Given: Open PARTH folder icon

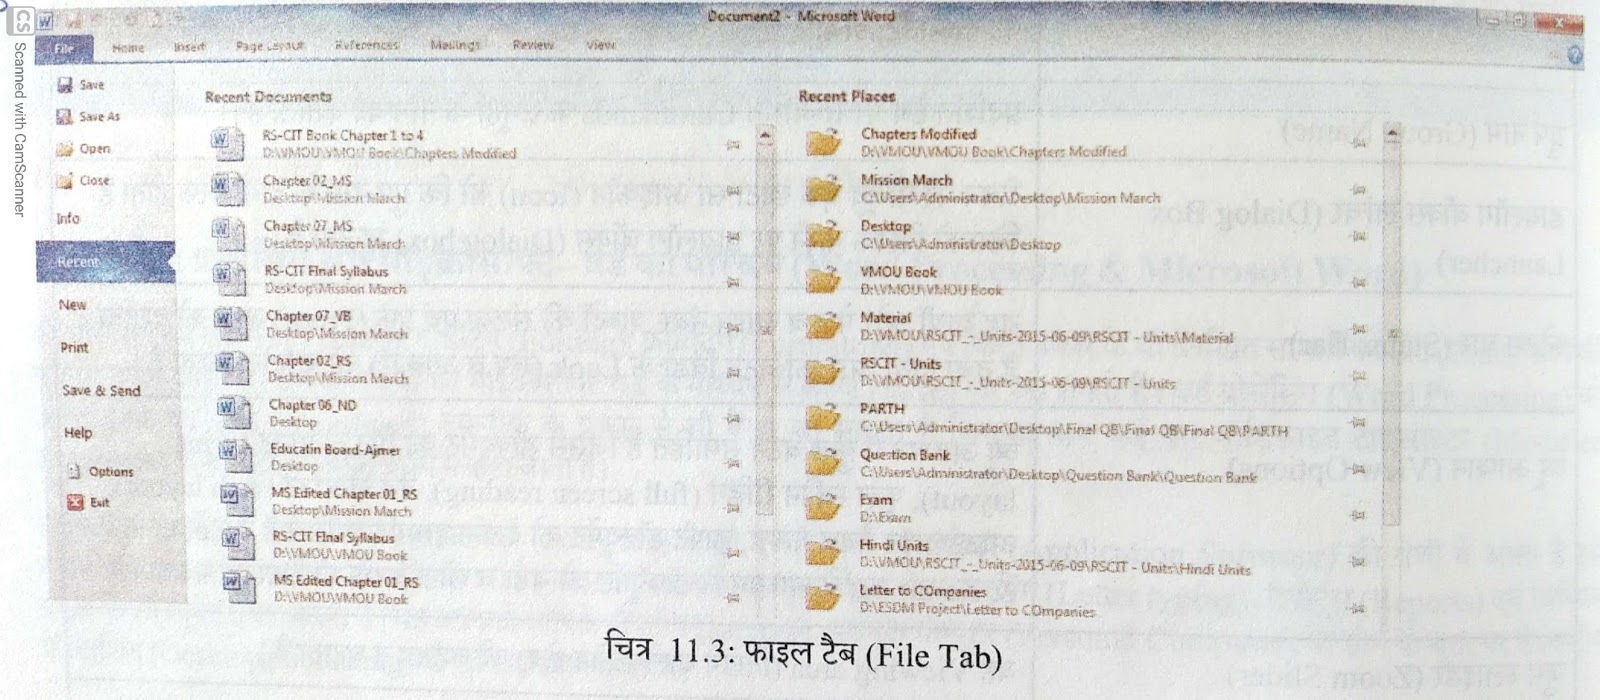Looking at the screenshot, I should pyautogui.click(x=825, y=417).
